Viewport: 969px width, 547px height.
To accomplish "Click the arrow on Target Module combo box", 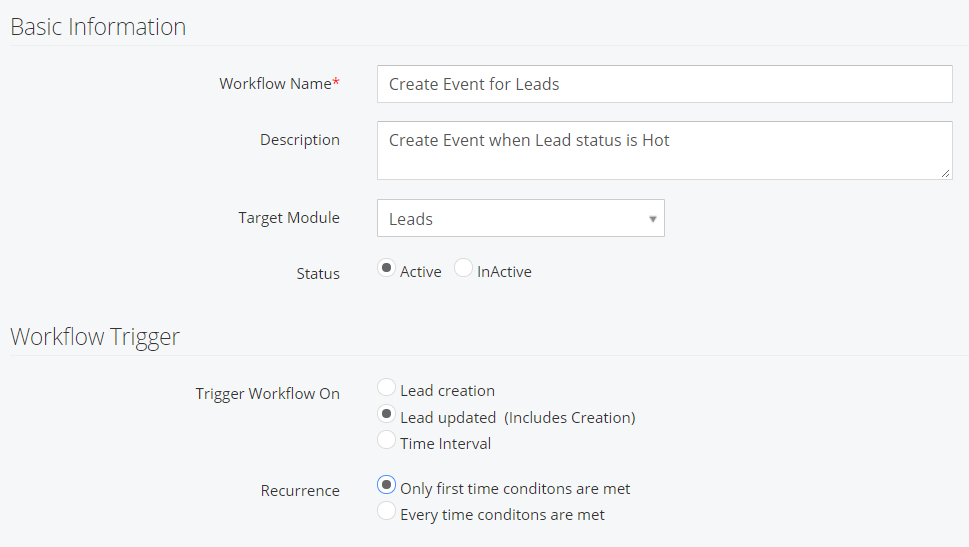I will click(x=652, y=219).
